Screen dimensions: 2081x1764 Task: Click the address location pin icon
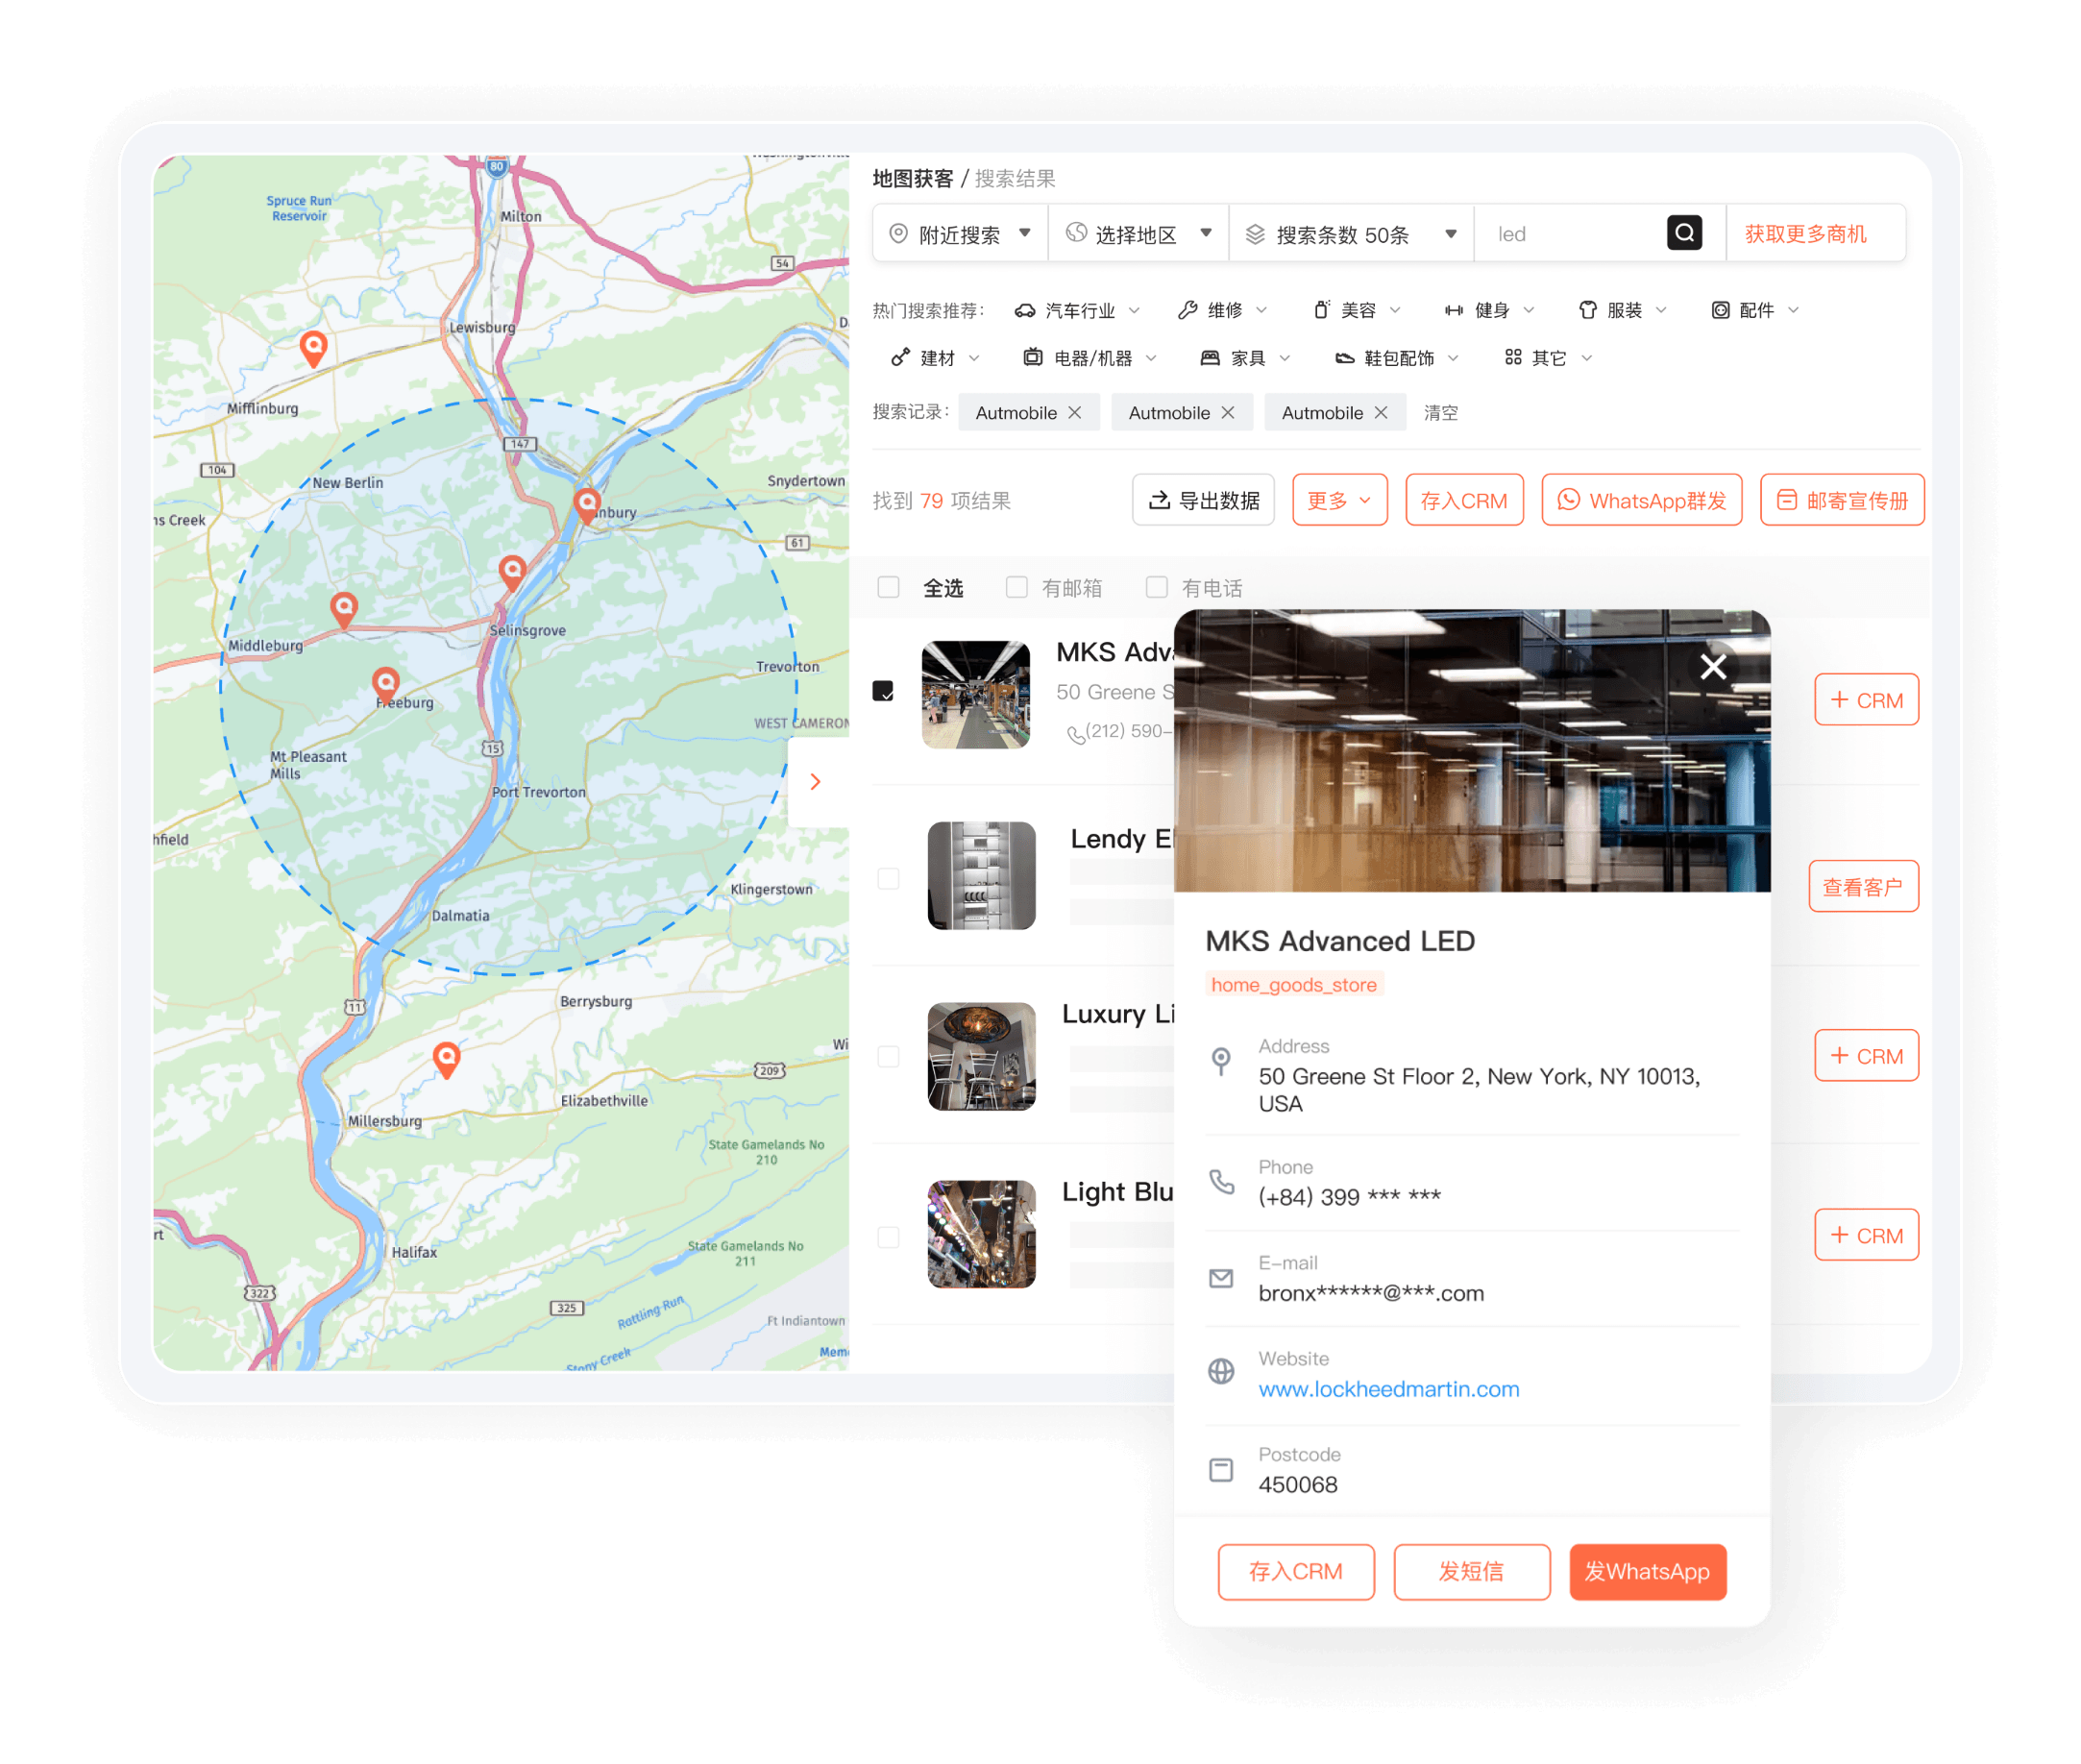pyautogui.click(x=1221, y=1061)
